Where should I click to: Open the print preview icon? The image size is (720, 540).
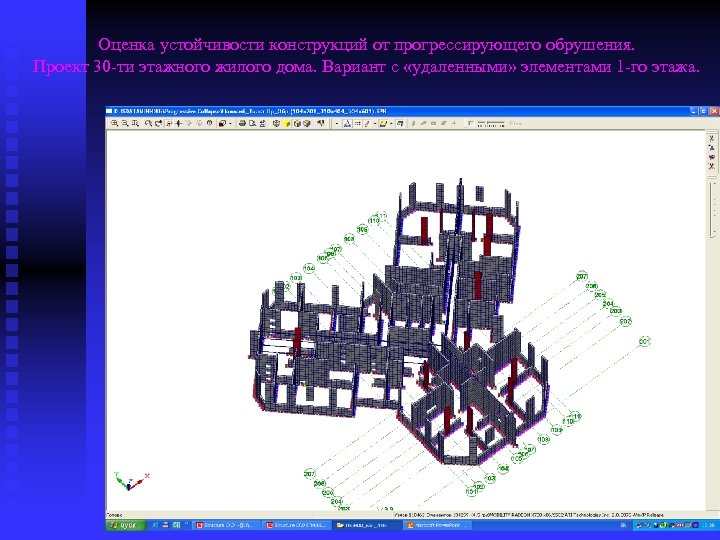tap(253, 124)
